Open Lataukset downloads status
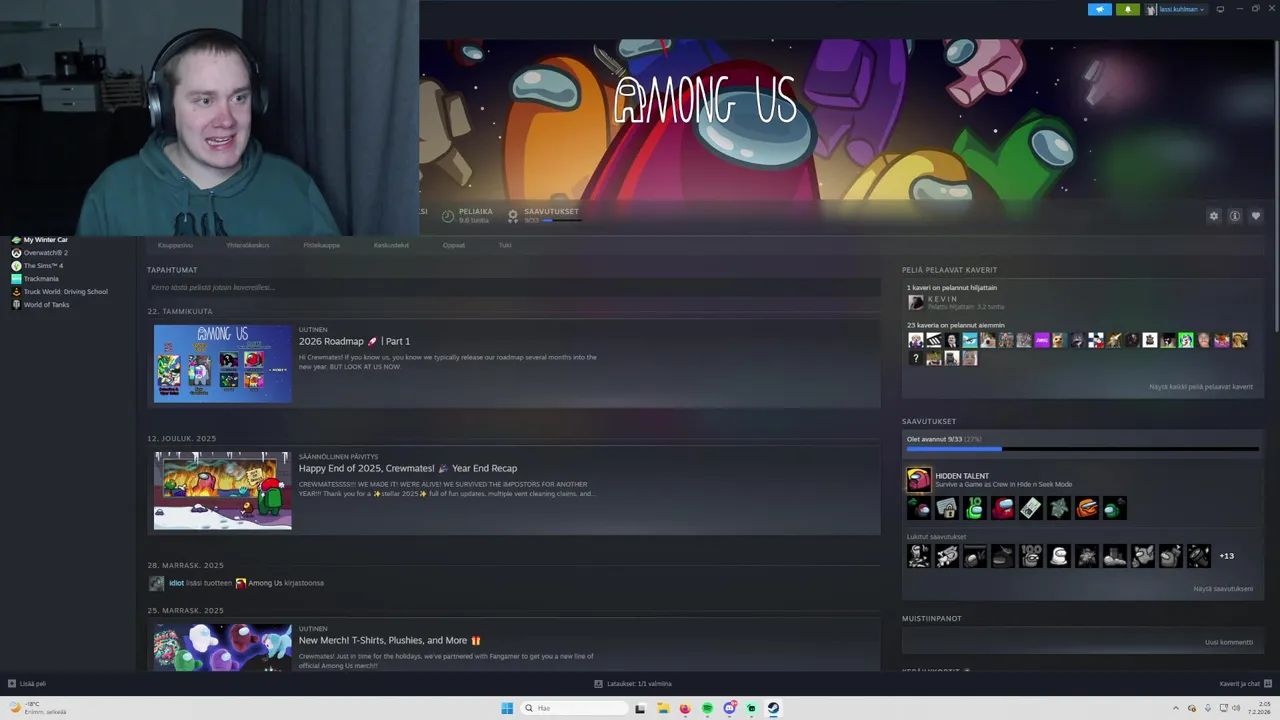This screenshot has width=1280, height=720. click(633, 684)
